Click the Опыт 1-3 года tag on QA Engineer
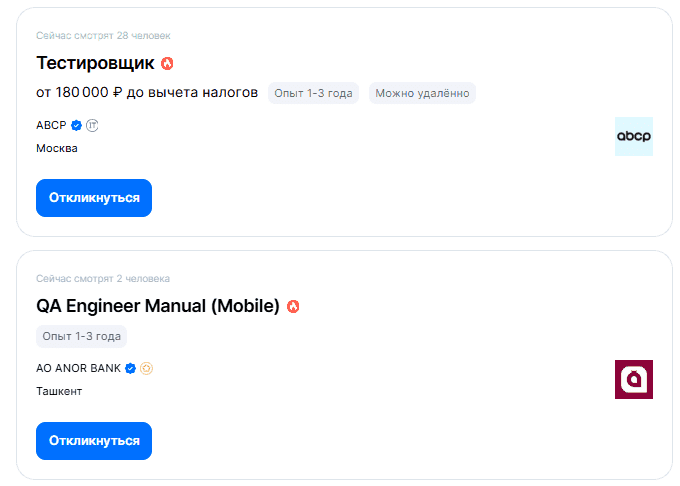Image resolution: width=680 pixels, height=486 pixels. tap(82, 336)
